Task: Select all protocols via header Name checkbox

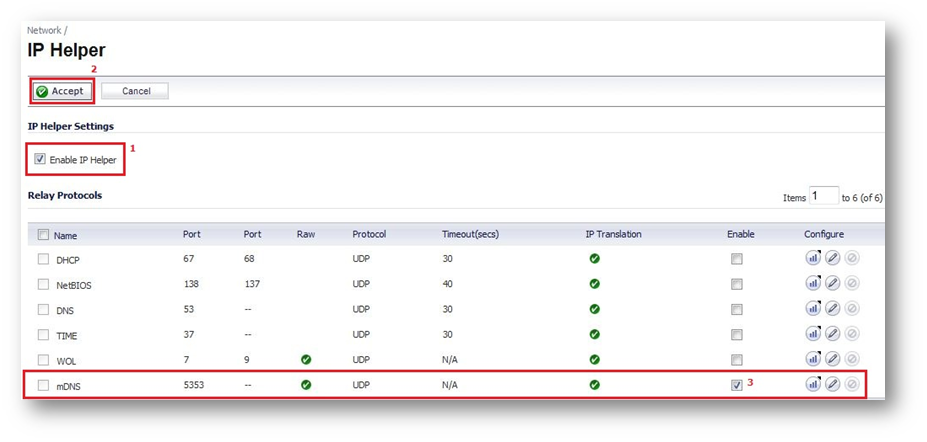Action: pyautogui.click(x=43, y=235)
